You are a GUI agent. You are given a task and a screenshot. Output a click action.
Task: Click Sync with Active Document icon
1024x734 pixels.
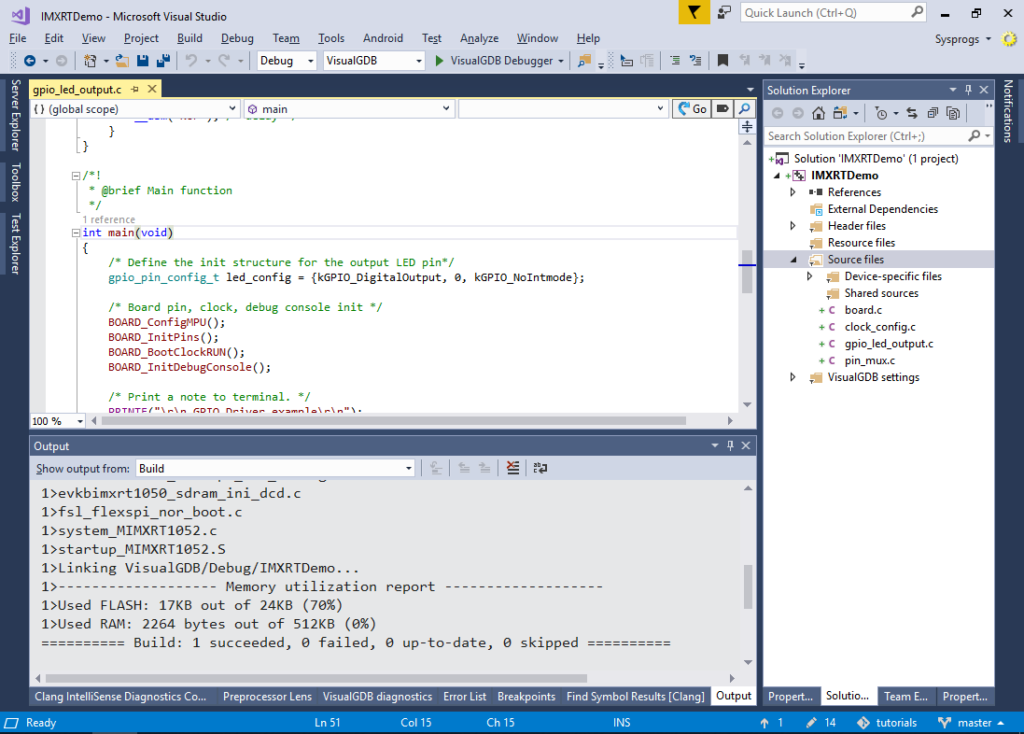click(x=912, y=114)
